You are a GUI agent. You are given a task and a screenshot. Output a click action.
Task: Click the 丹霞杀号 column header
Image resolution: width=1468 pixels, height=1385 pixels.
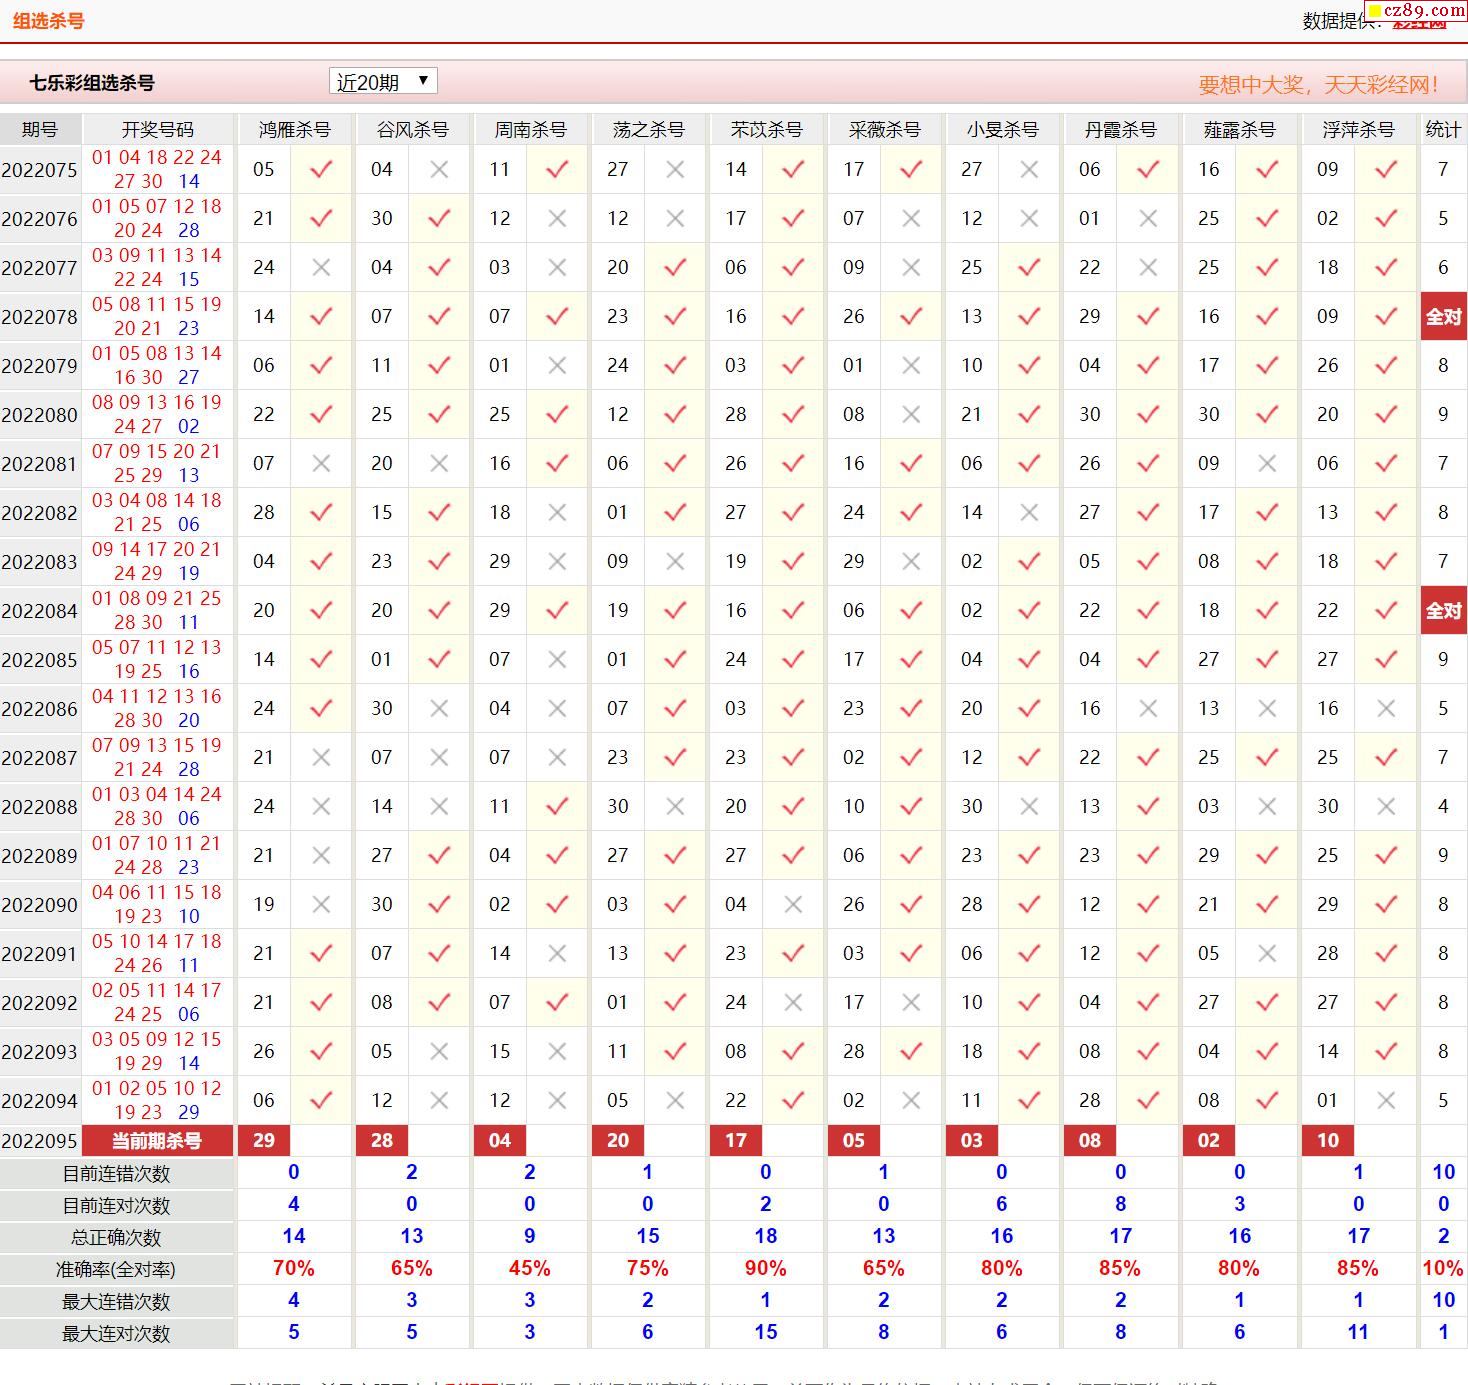(x=1121, y=130)
